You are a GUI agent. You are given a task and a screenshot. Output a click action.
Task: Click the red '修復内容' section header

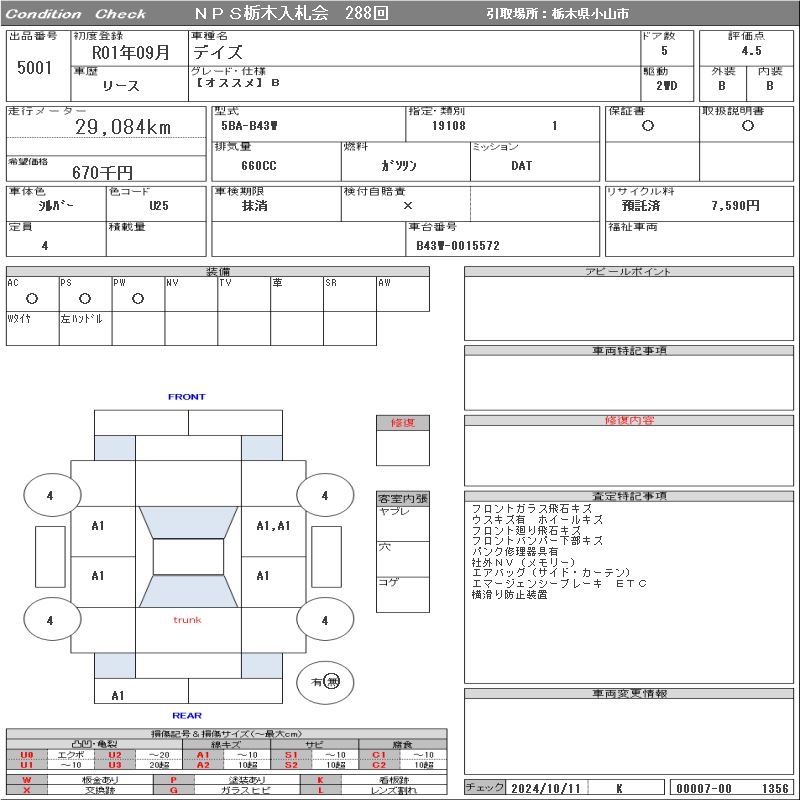click(629, 420)
